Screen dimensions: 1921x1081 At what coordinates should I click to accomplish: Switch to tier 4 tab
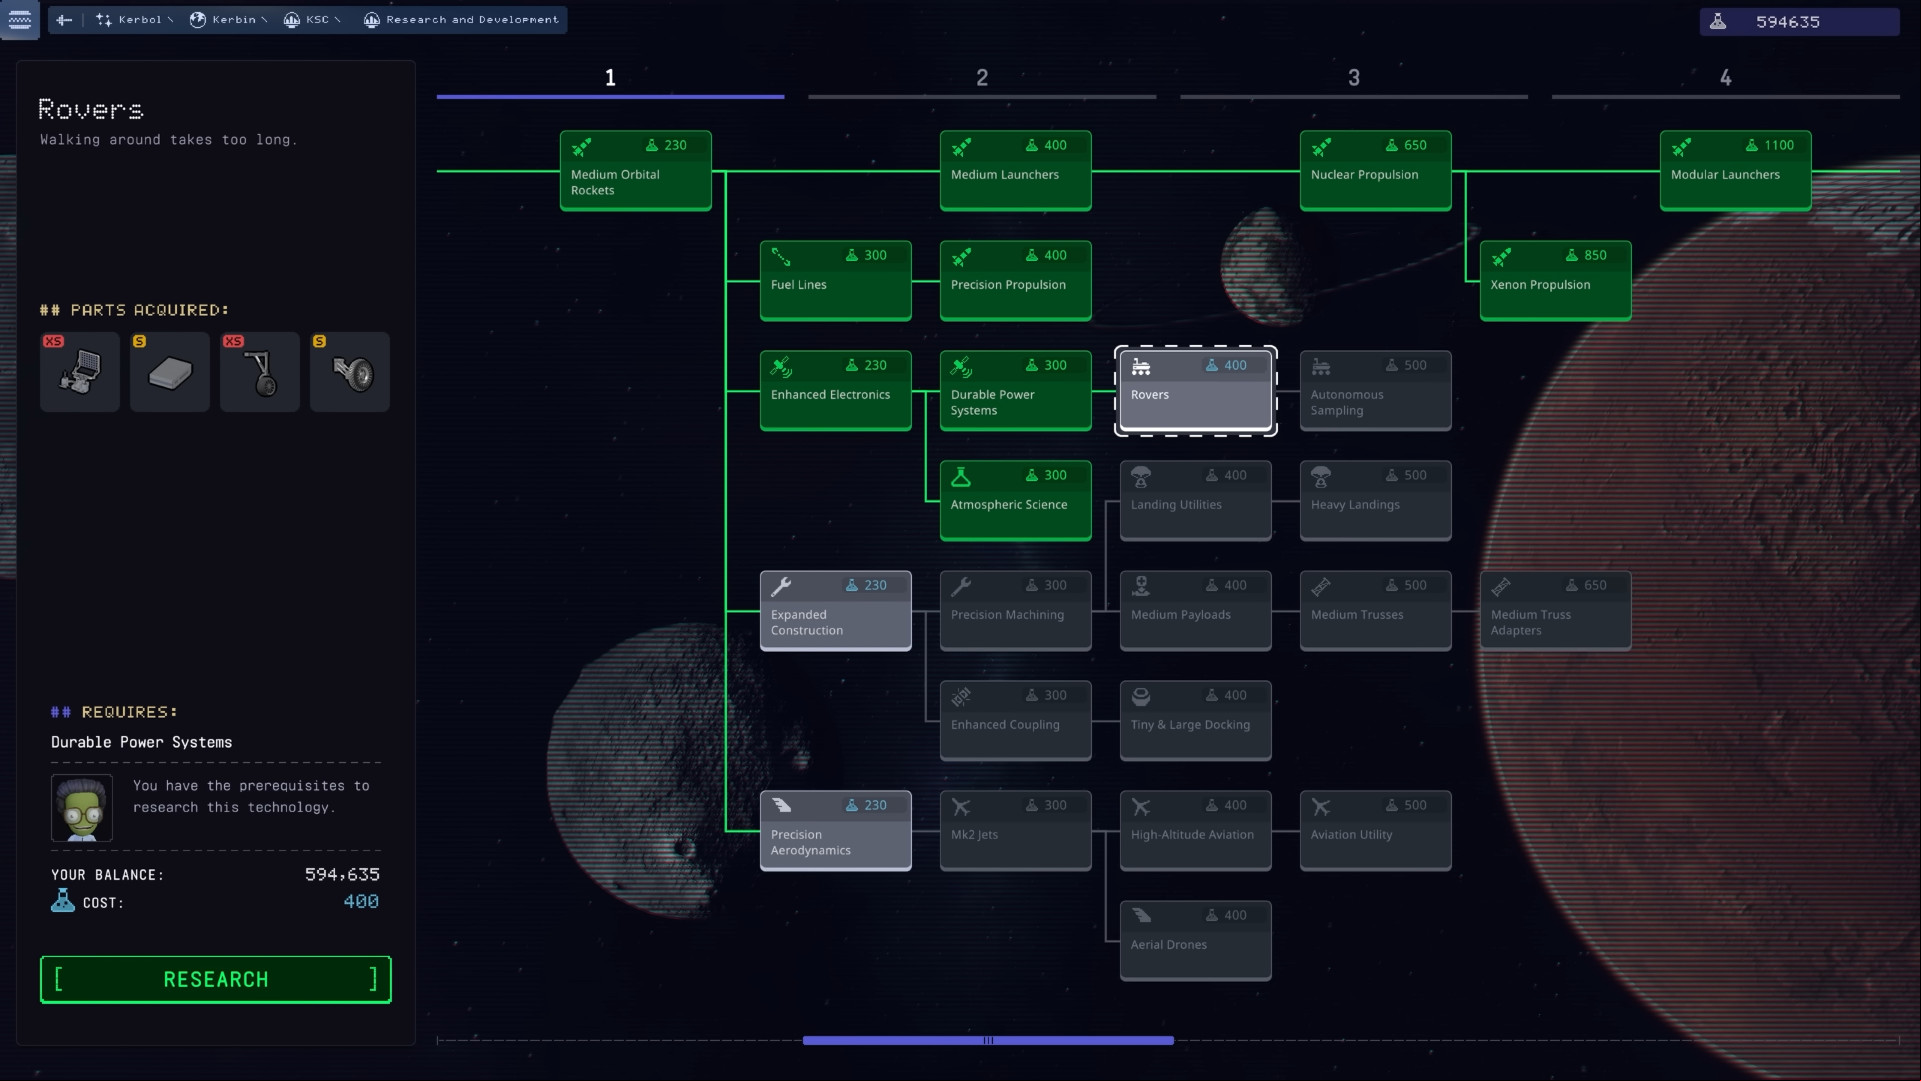[1726, 79]
